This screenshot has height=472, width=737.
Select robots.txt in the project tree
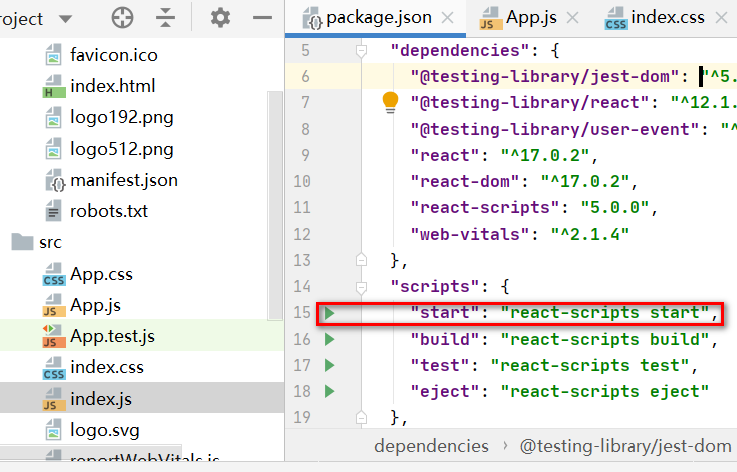click(x=109, y=211)
